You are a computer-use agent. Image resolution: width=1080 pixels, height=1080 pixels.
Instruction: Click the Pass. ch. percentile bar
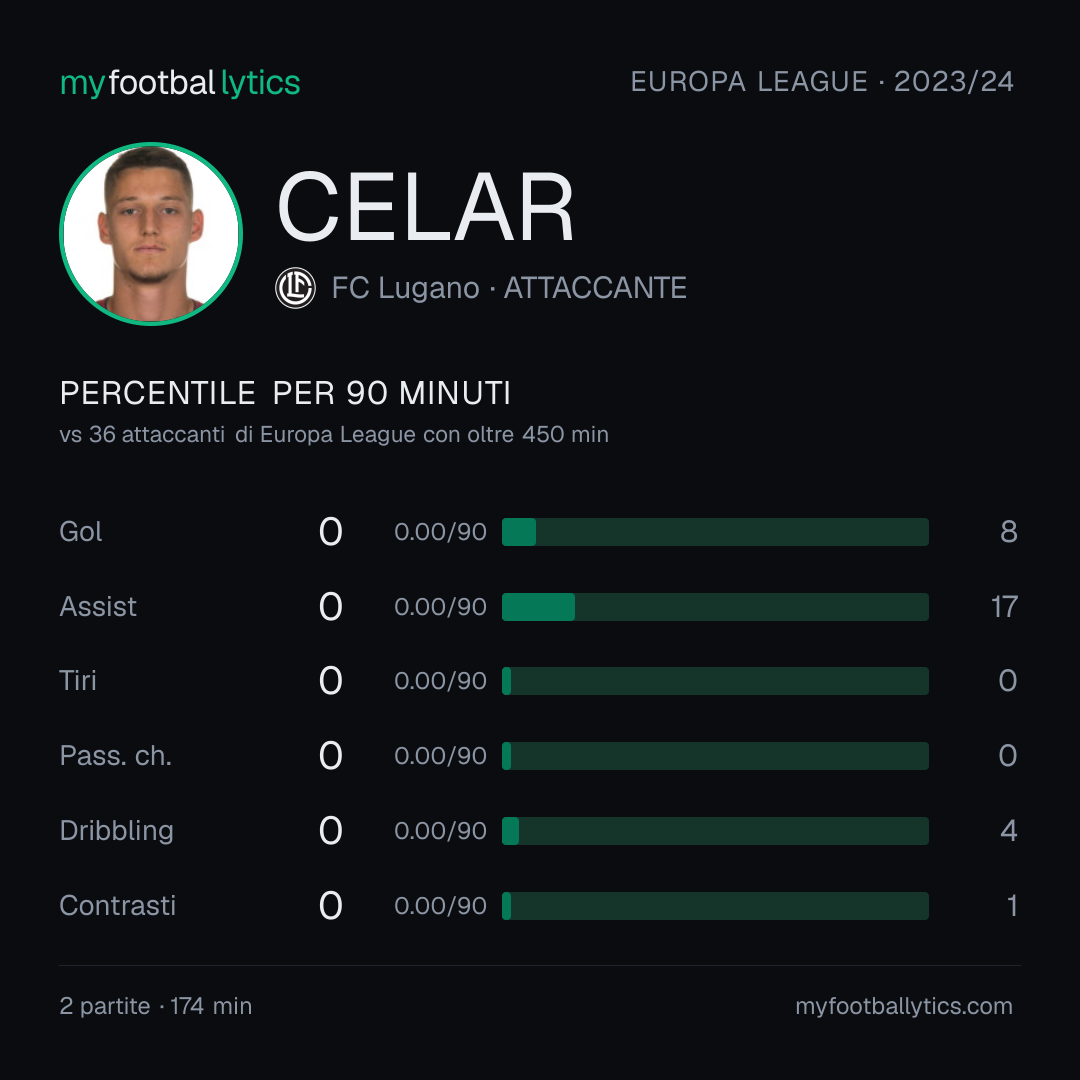(715, 756)
